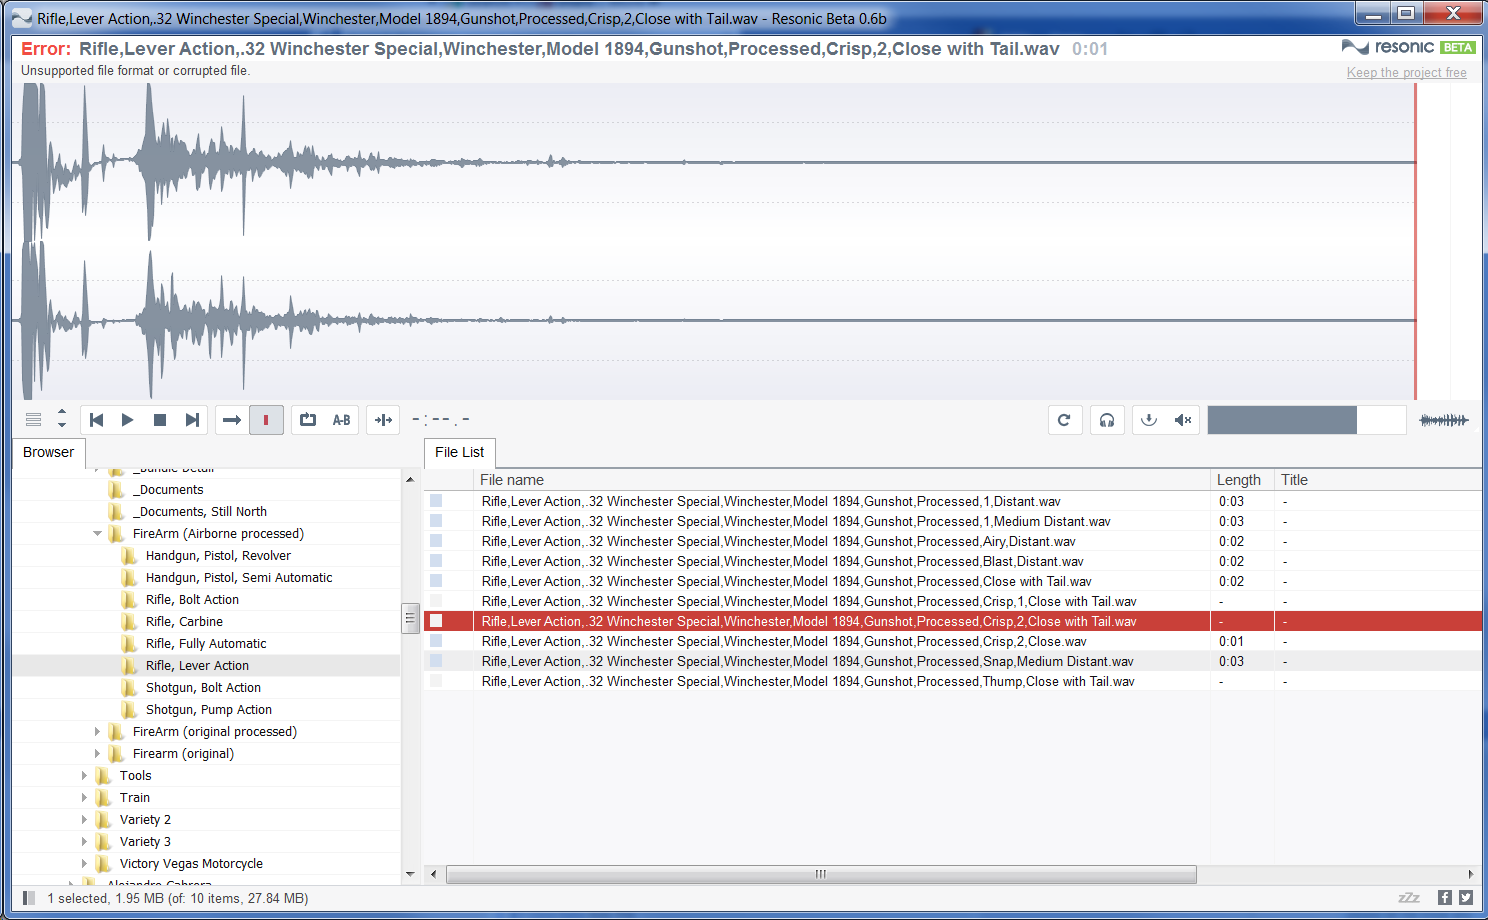
Task: Switch to the Browser tab
Action: [48, 452]
